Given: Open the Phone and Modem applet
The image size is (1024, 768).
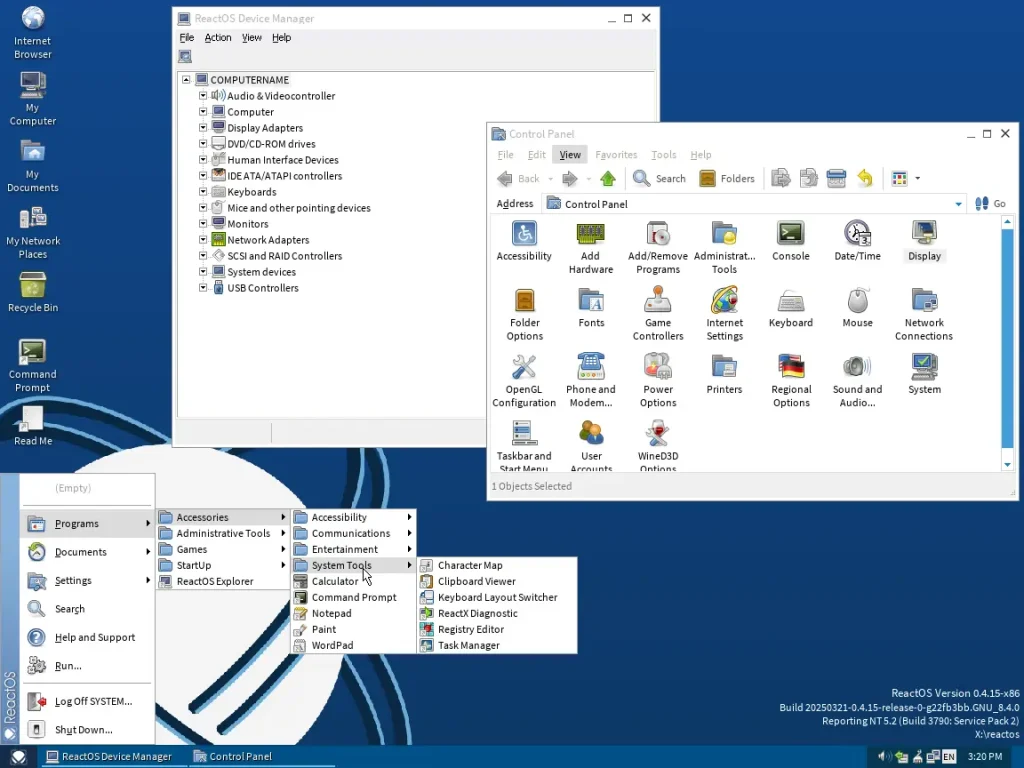Looking at the screenshot, I should [x=590, y=381].
